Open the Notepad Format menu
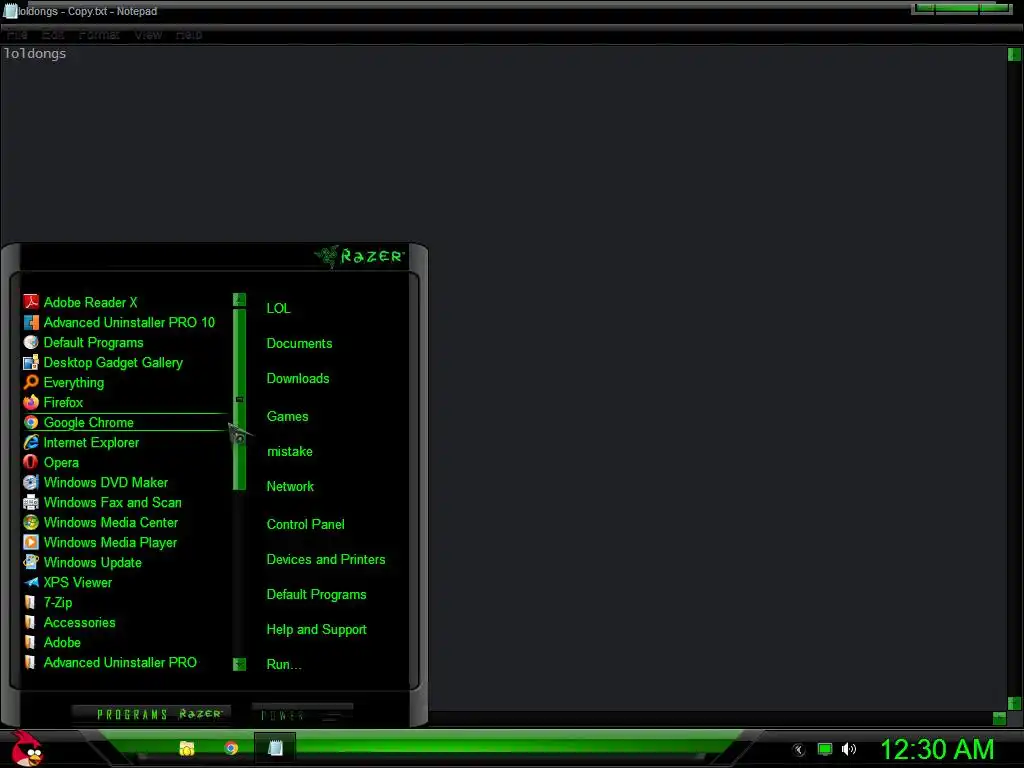The image size is (1024, 768). pyautogui.click(x=99, y=35)
